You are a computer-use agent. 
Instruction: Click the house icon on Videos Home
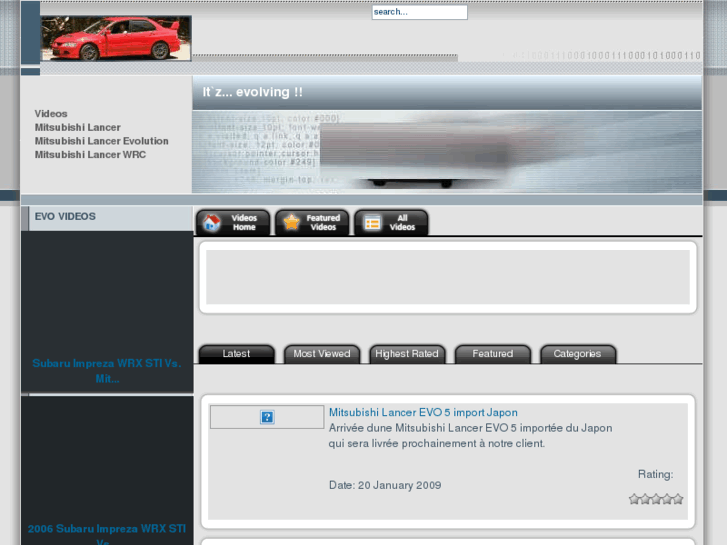click(x=212, y=223)
